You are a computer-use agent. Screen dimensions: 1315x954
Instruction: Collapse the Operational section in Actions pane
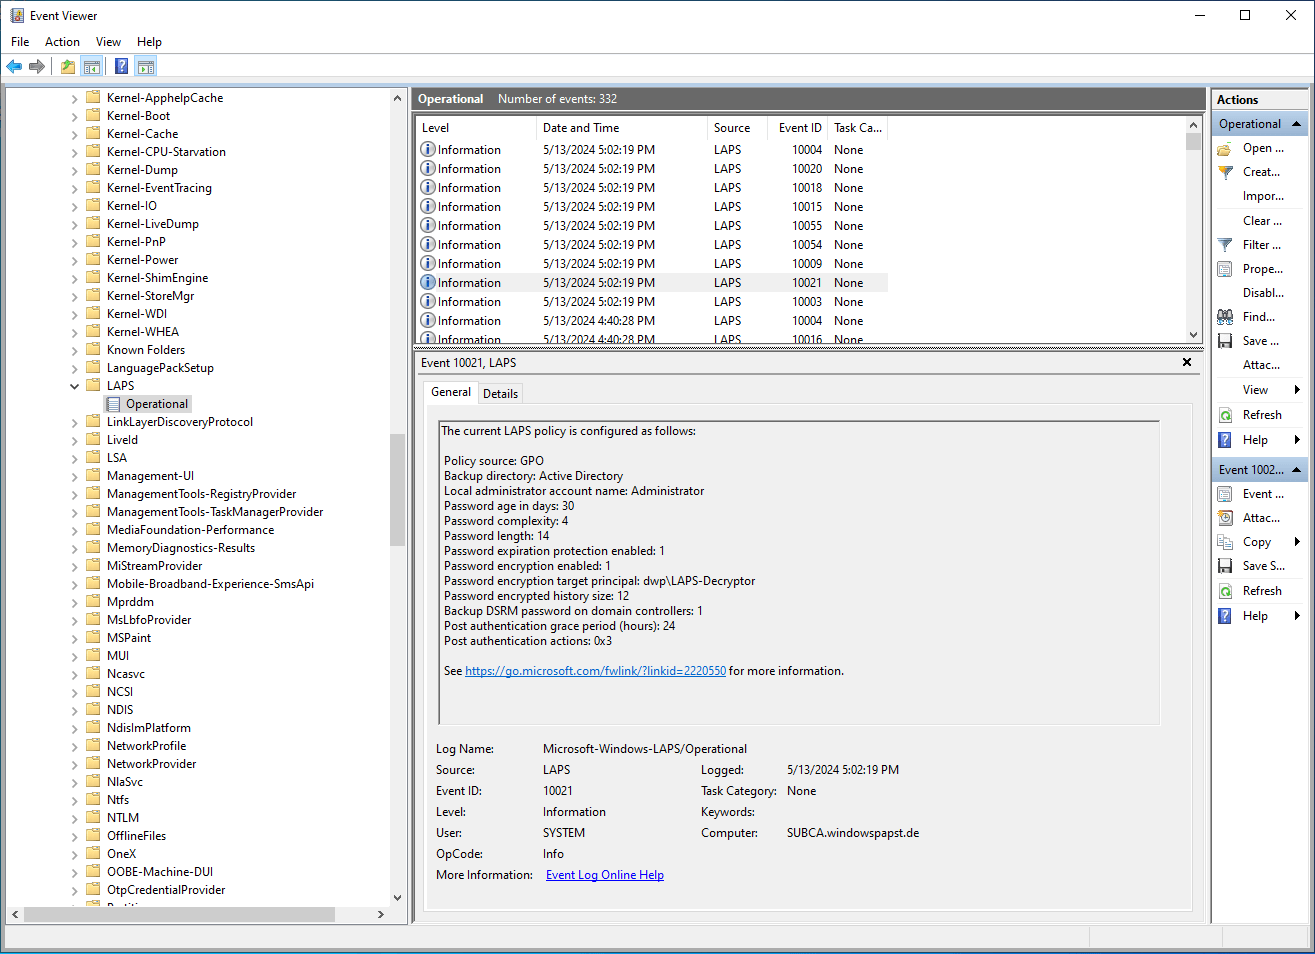point(1297,124)
